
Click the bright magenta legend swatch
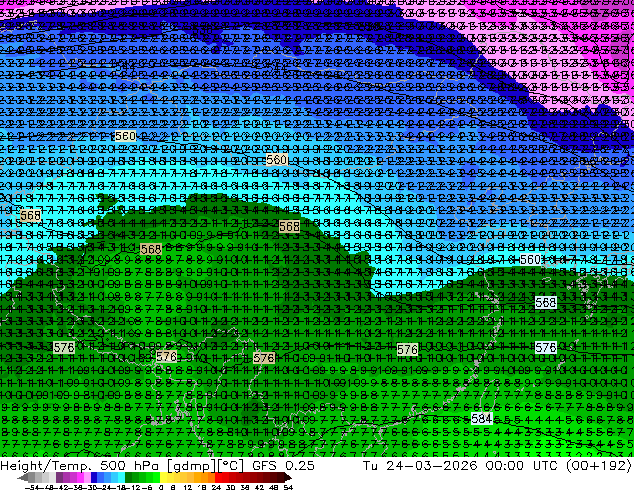pyautogui.click(x=80, y=478)
